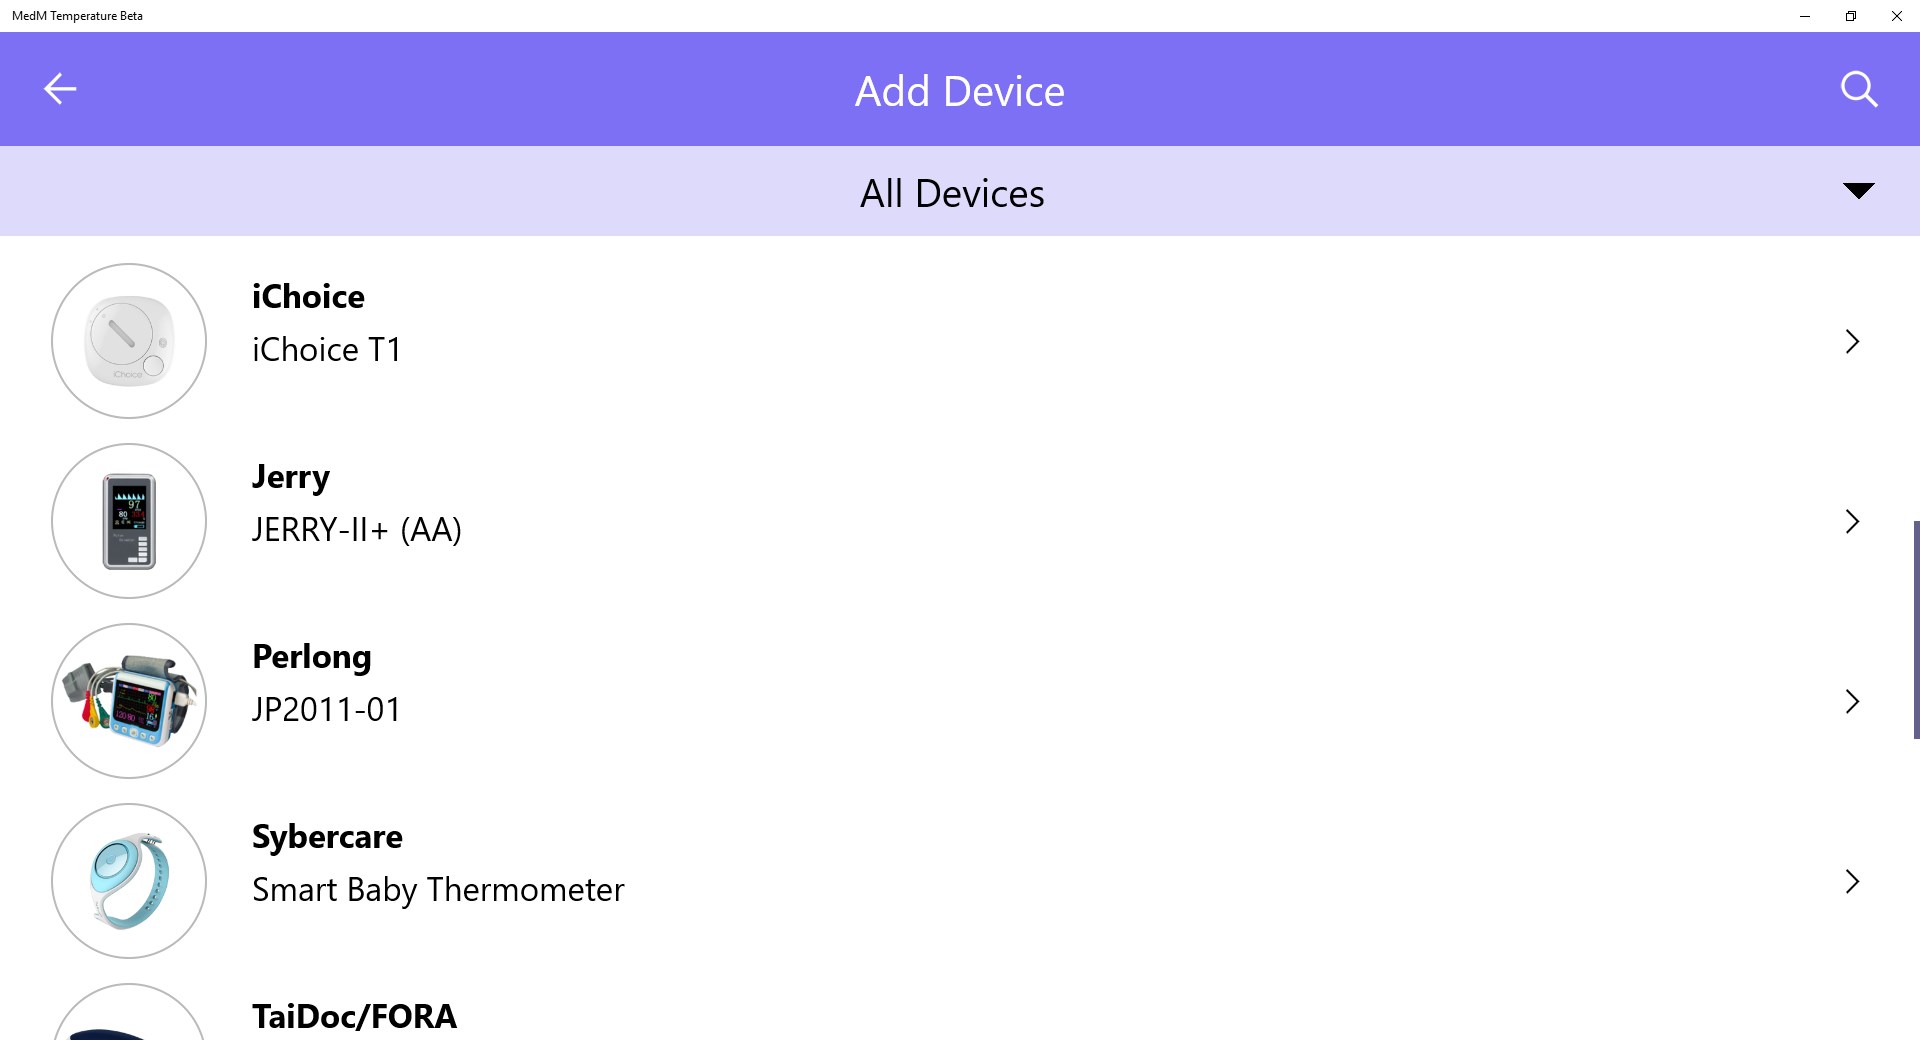The image size is (1920, 1040).
Task: Open the search magnifier icon
Action: click(1859, 89)
